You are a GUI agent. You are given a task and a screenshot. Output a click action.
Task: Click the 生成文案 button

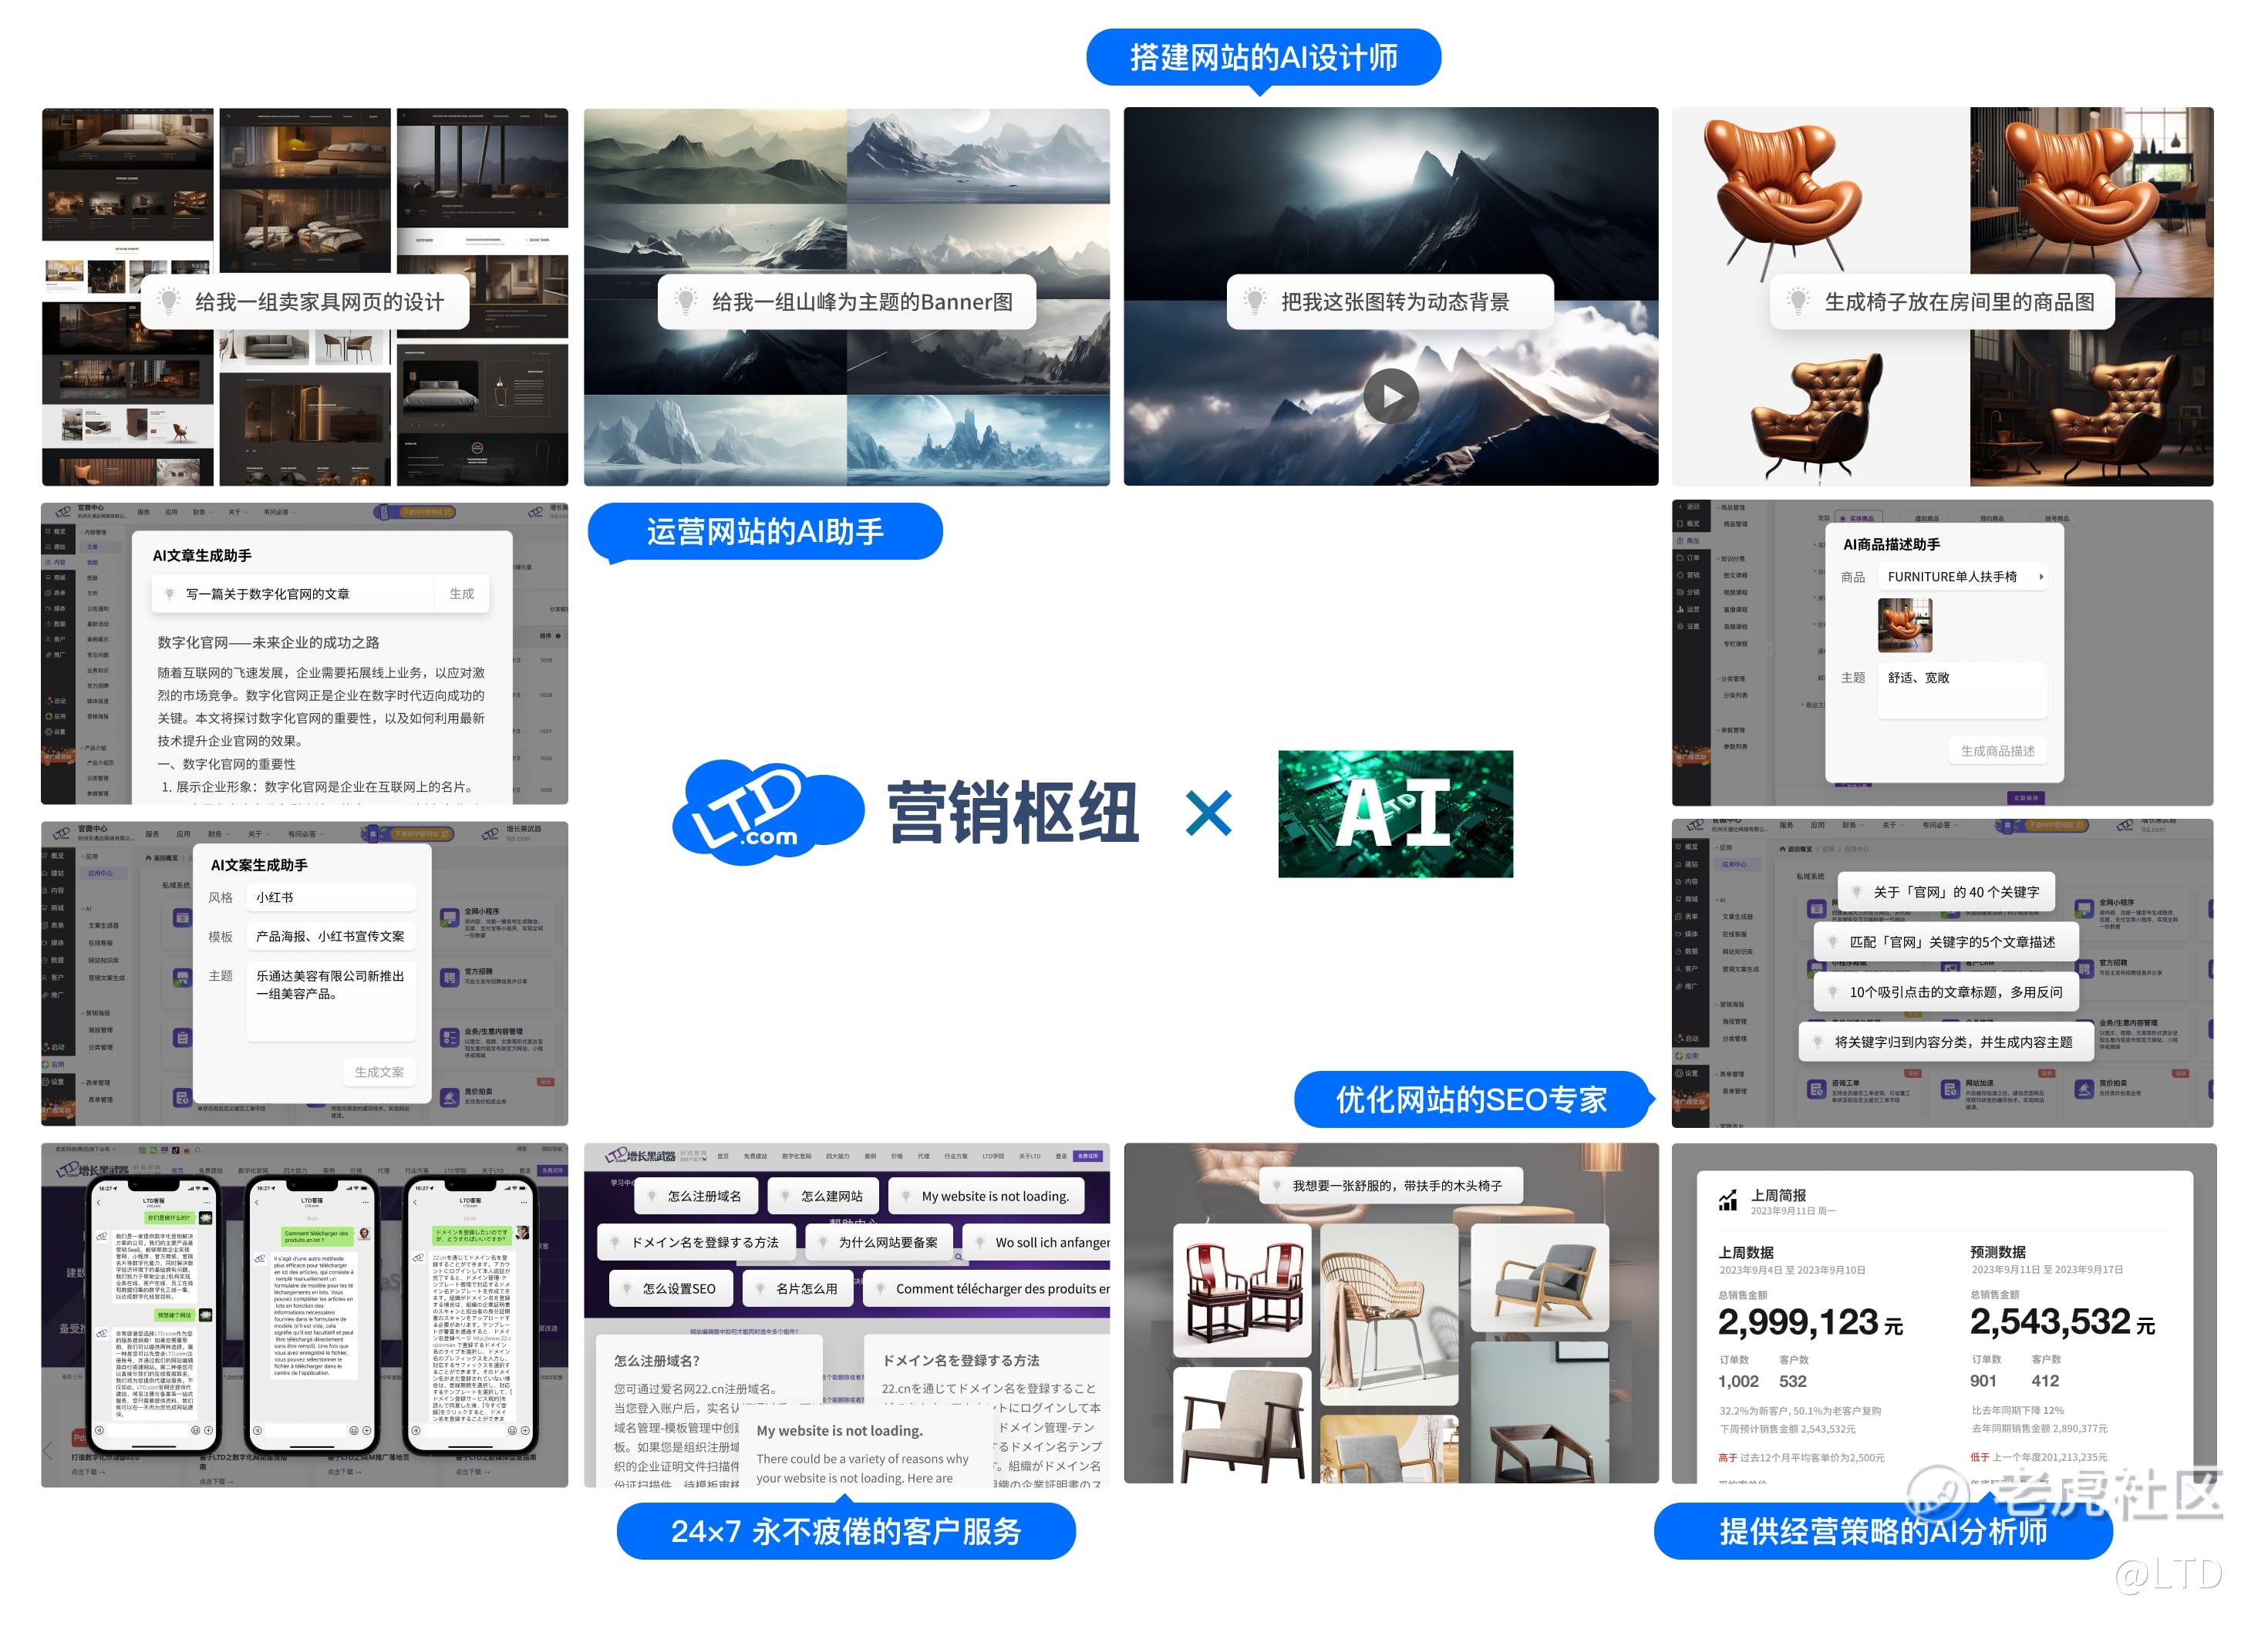(379, 1072)
